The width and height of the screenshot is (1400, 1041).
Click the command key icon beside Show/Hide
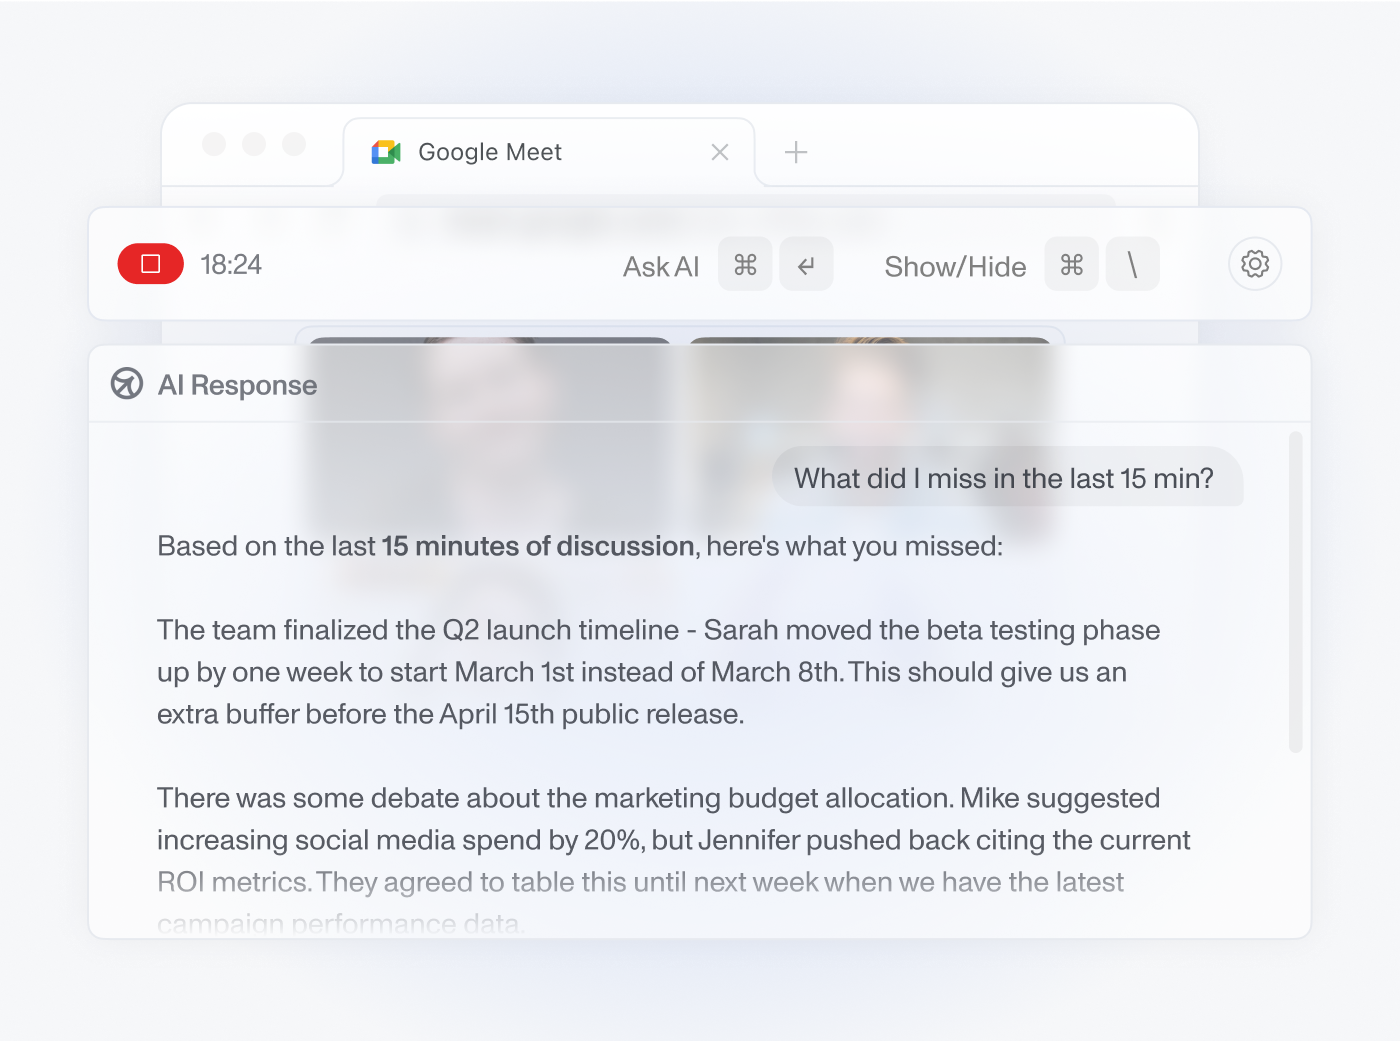point(1071,264)
